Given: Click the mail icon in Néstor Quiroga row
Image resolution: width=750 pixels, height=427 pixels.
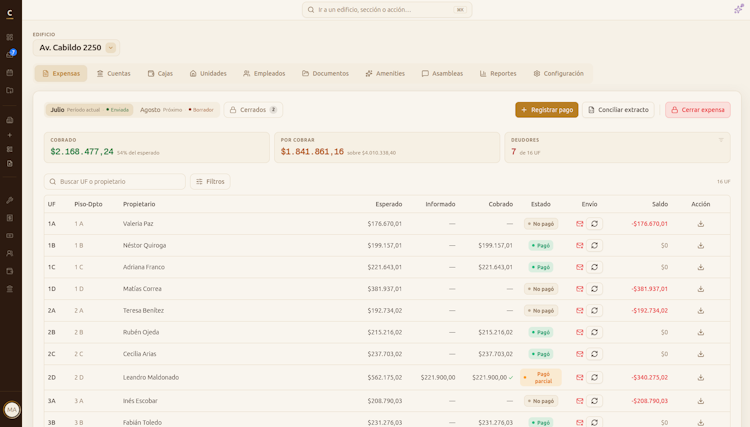Looking at the screenshot, I should coord(580,245).
